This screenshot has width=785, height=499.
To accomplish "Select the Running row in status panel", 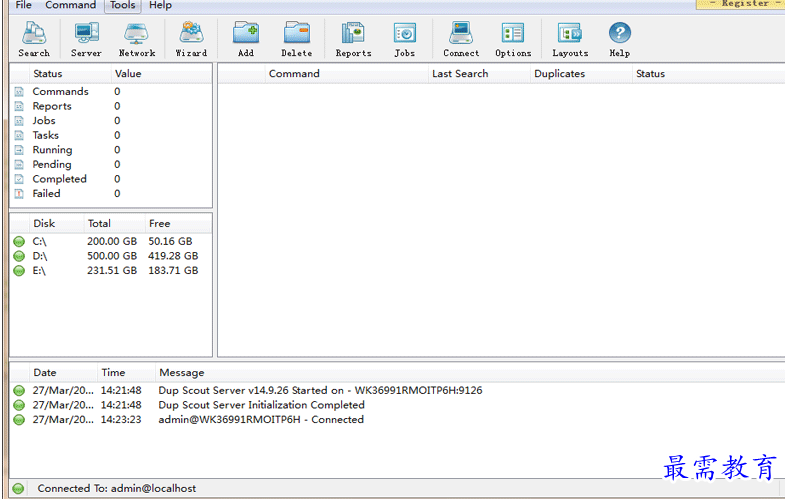I will 111,150.
